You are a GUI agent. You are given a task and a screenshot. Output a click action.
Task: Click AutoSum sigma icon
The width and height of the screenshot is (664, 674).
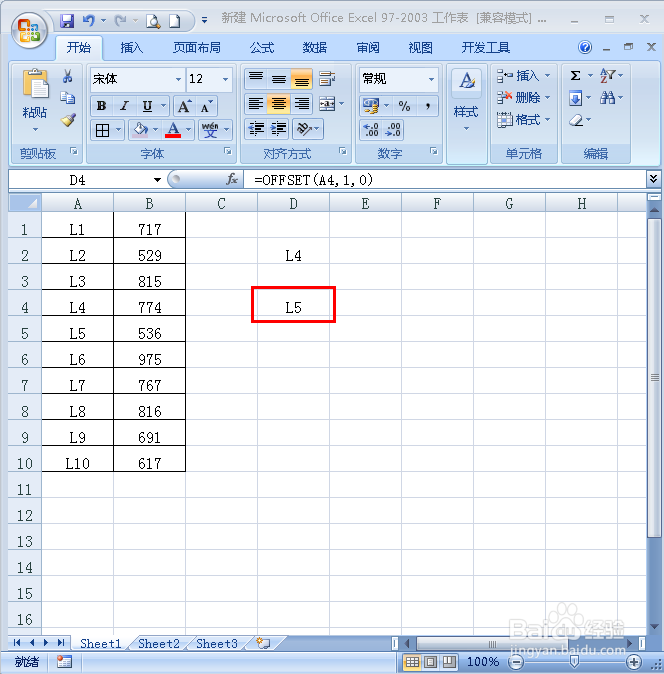click(575, 76)
